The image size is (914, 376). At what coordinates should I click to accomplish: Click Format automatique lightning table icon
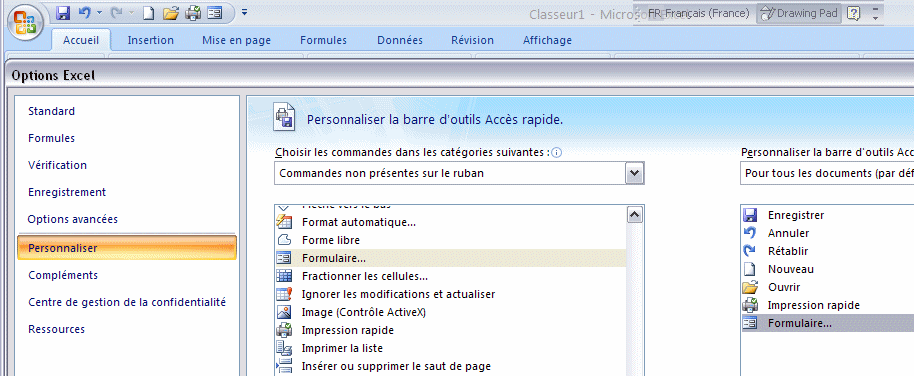pos(284,222)
